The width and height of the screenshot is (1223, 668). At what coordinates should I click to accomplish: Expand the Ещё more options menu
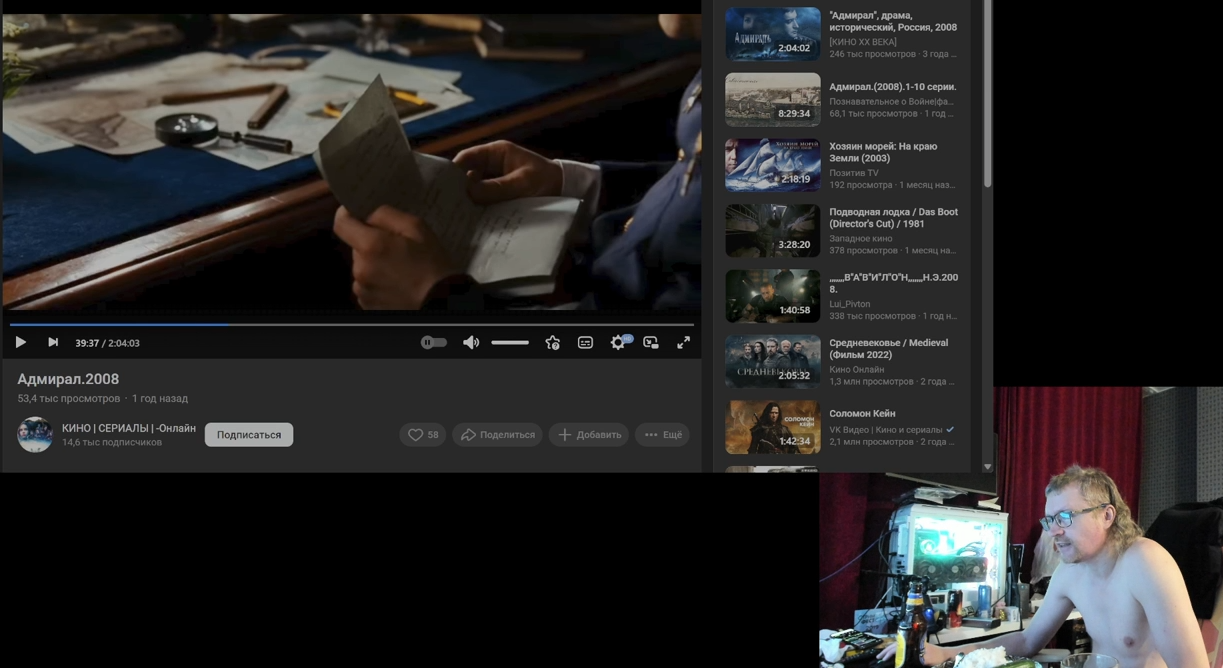[x=662, y=435]
